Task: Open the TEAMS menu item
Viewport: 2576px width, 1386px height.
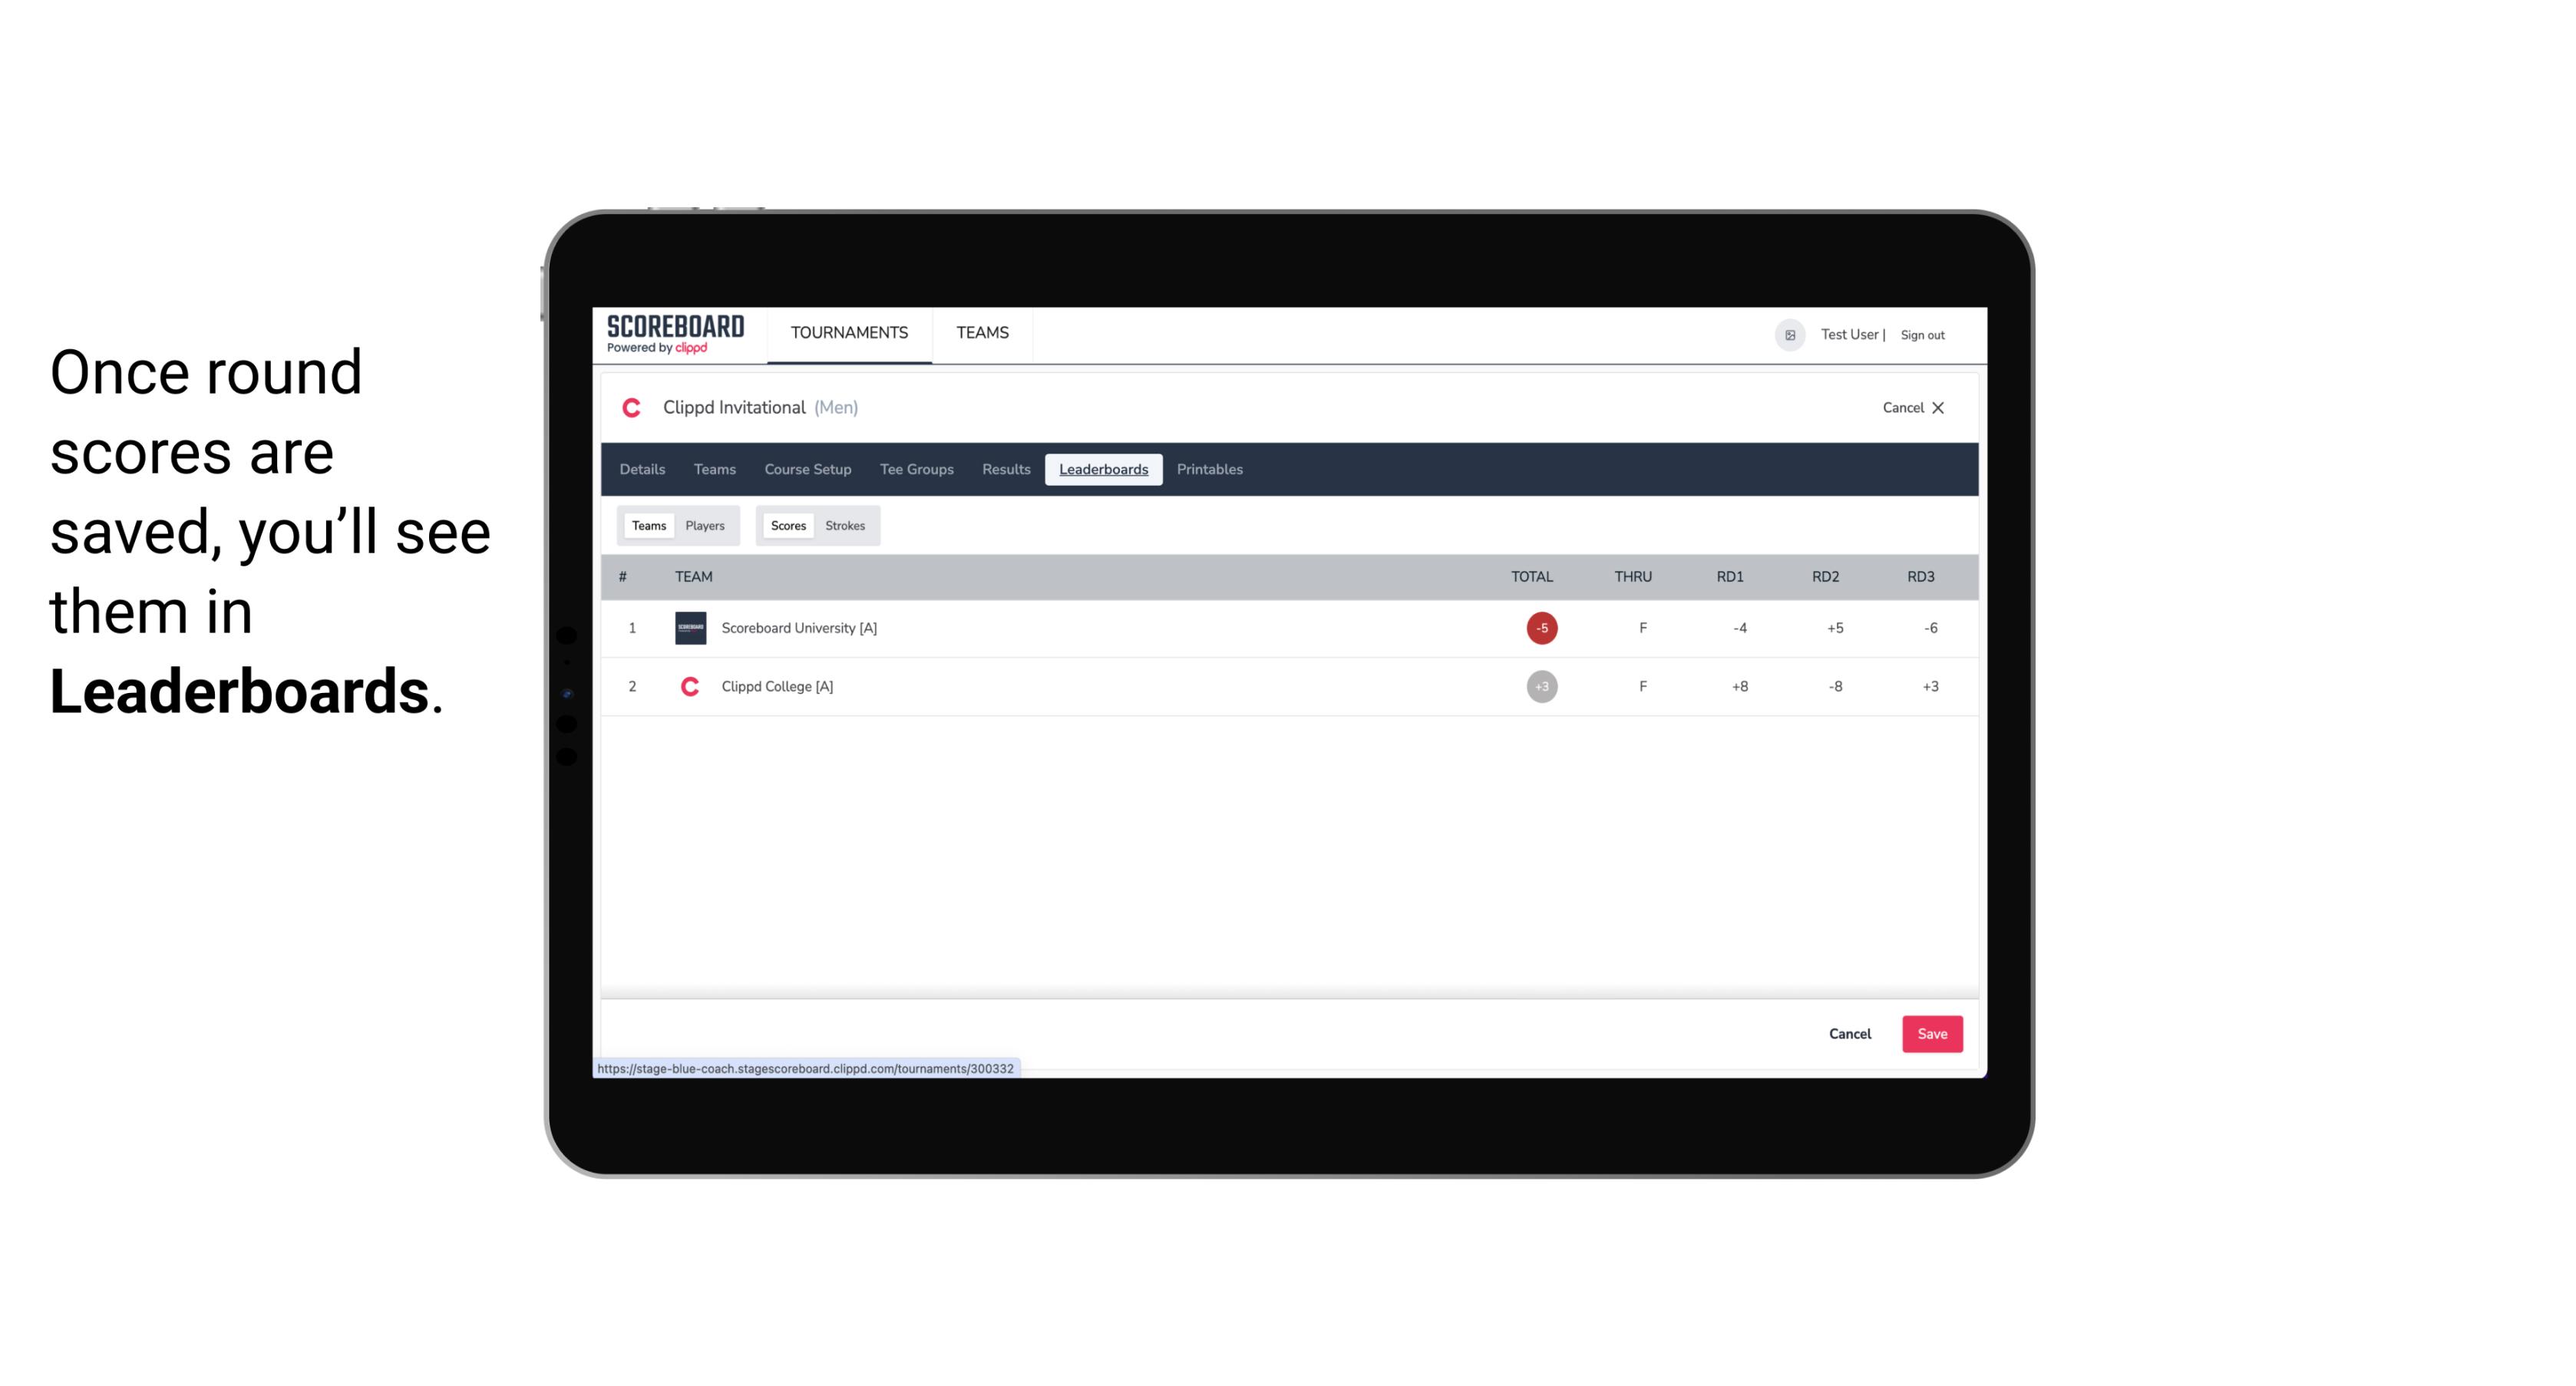Action: coord(983,333)
